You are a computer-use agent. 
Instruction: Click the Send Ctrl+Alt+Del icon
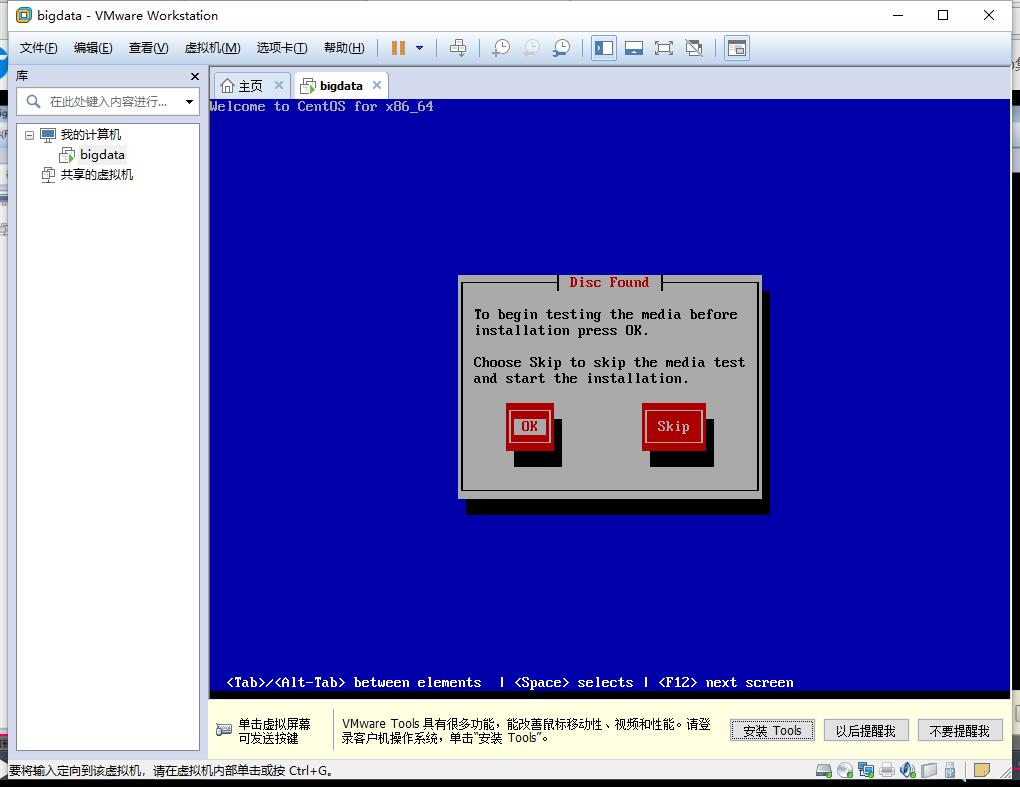458,47
